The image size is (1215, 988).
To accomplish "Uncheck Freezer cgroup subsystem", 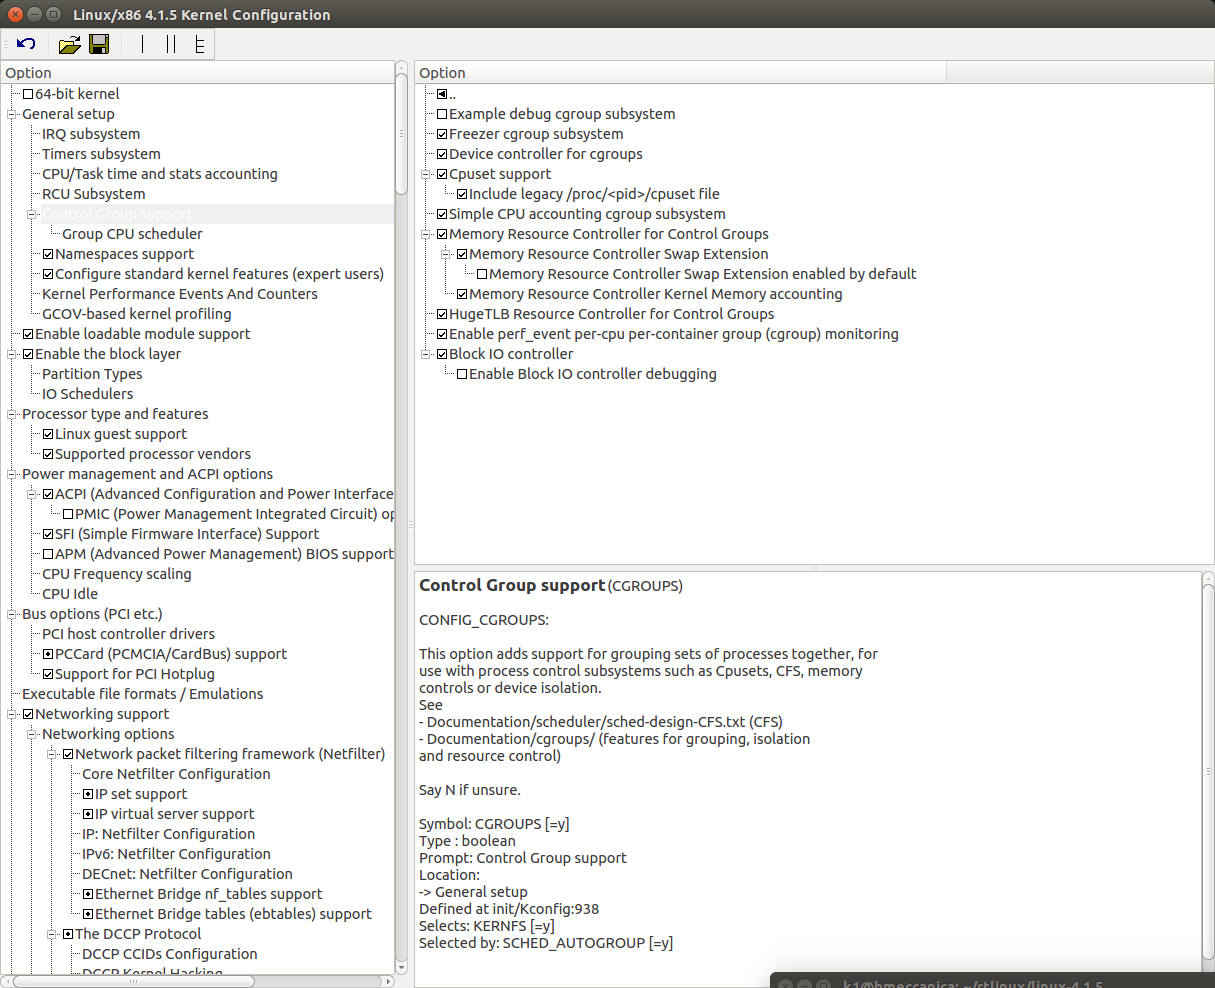I will coord(442,134).
